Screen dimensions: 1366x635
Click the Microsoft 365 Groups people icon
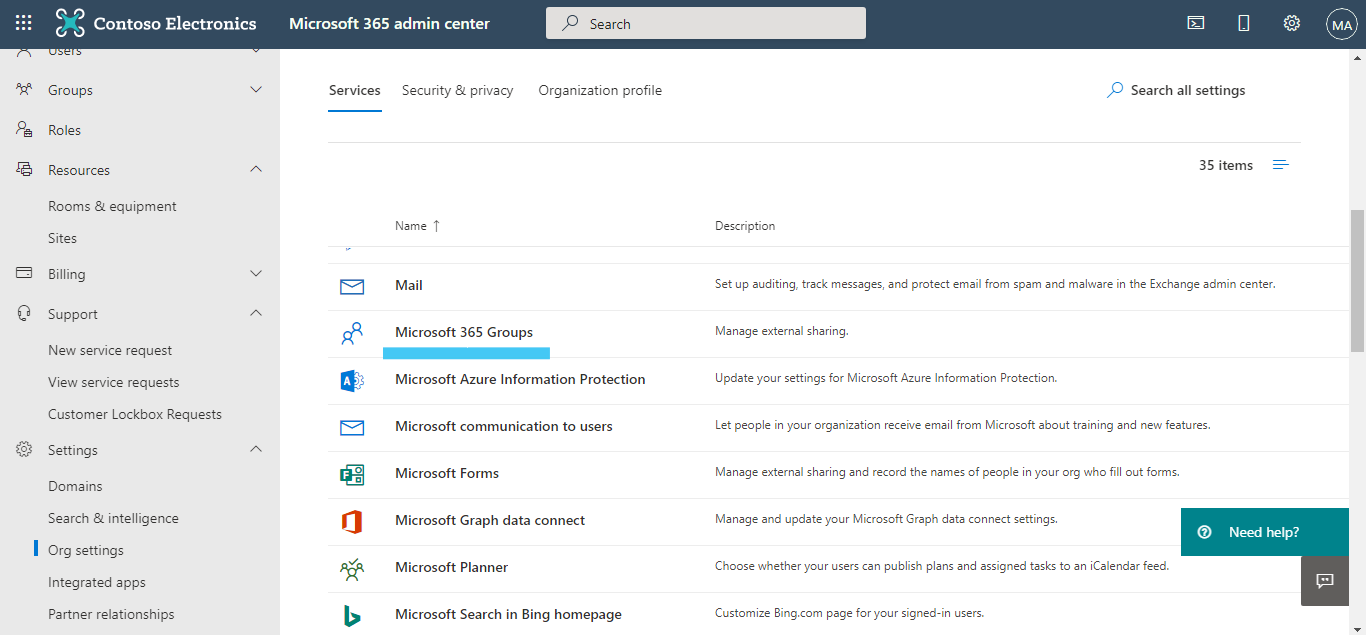pos(352,334)
